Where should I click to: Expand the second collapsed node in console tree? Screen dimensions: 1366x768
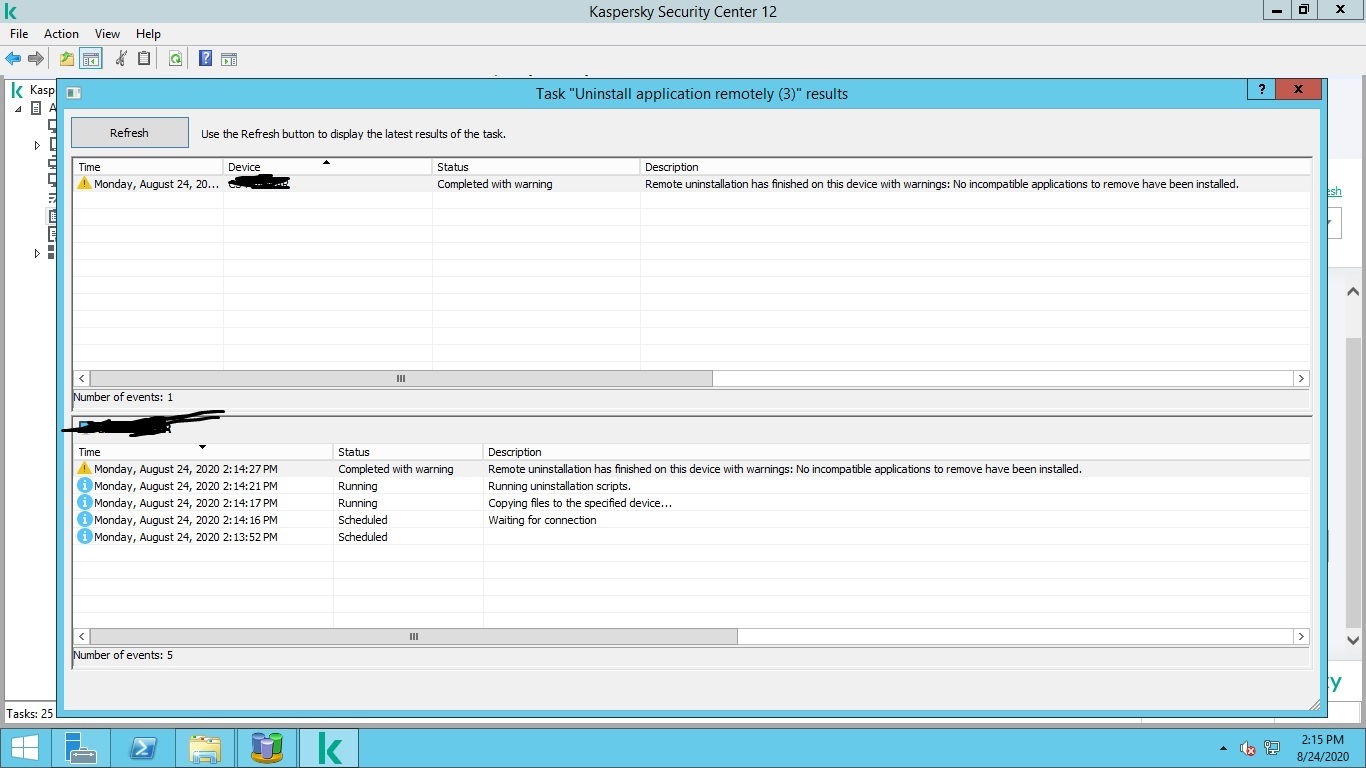37,146
